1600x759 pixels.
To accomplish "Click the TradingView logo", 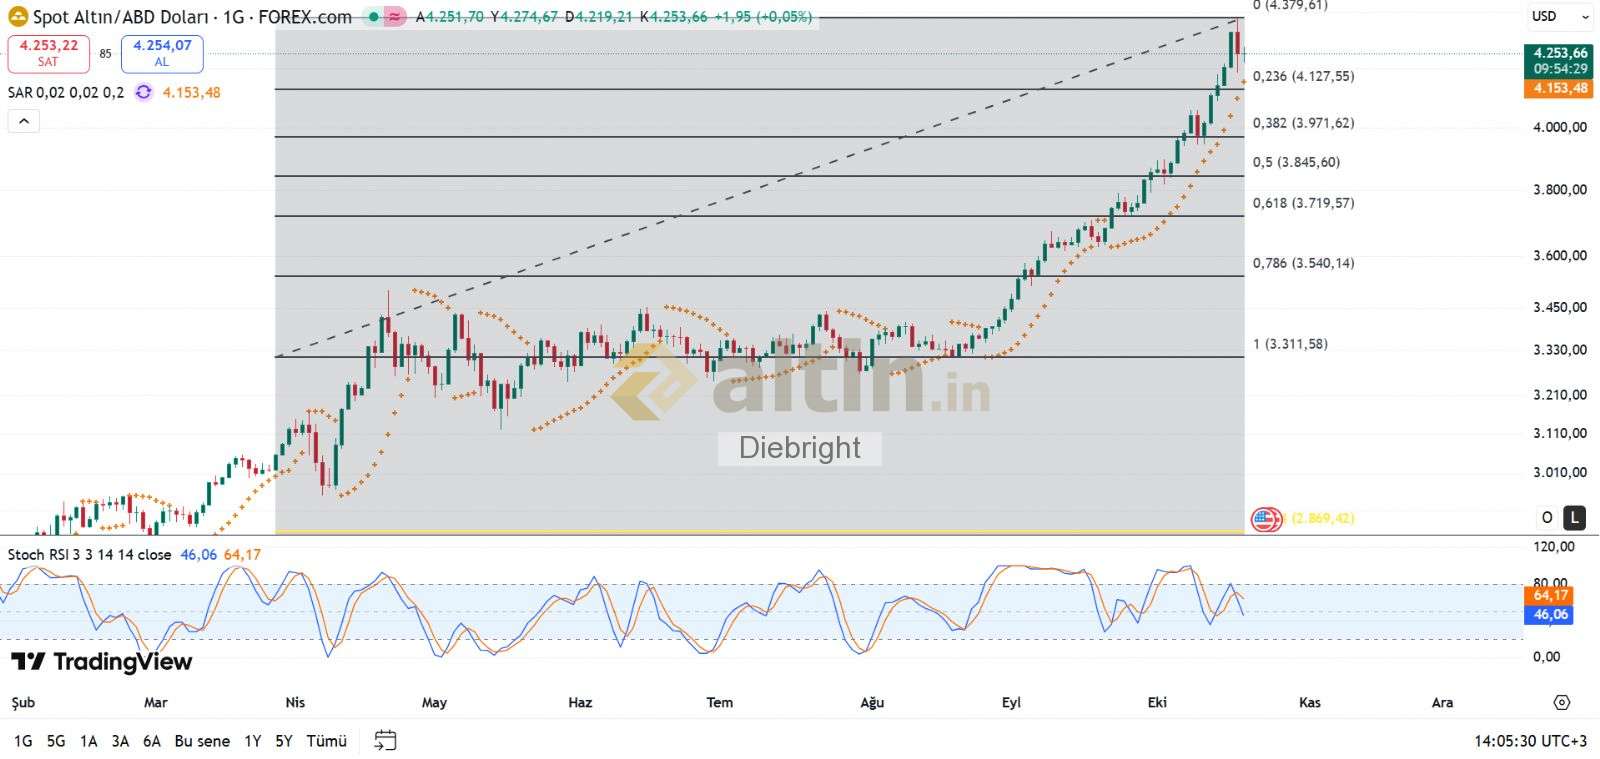I will [101, 662].
